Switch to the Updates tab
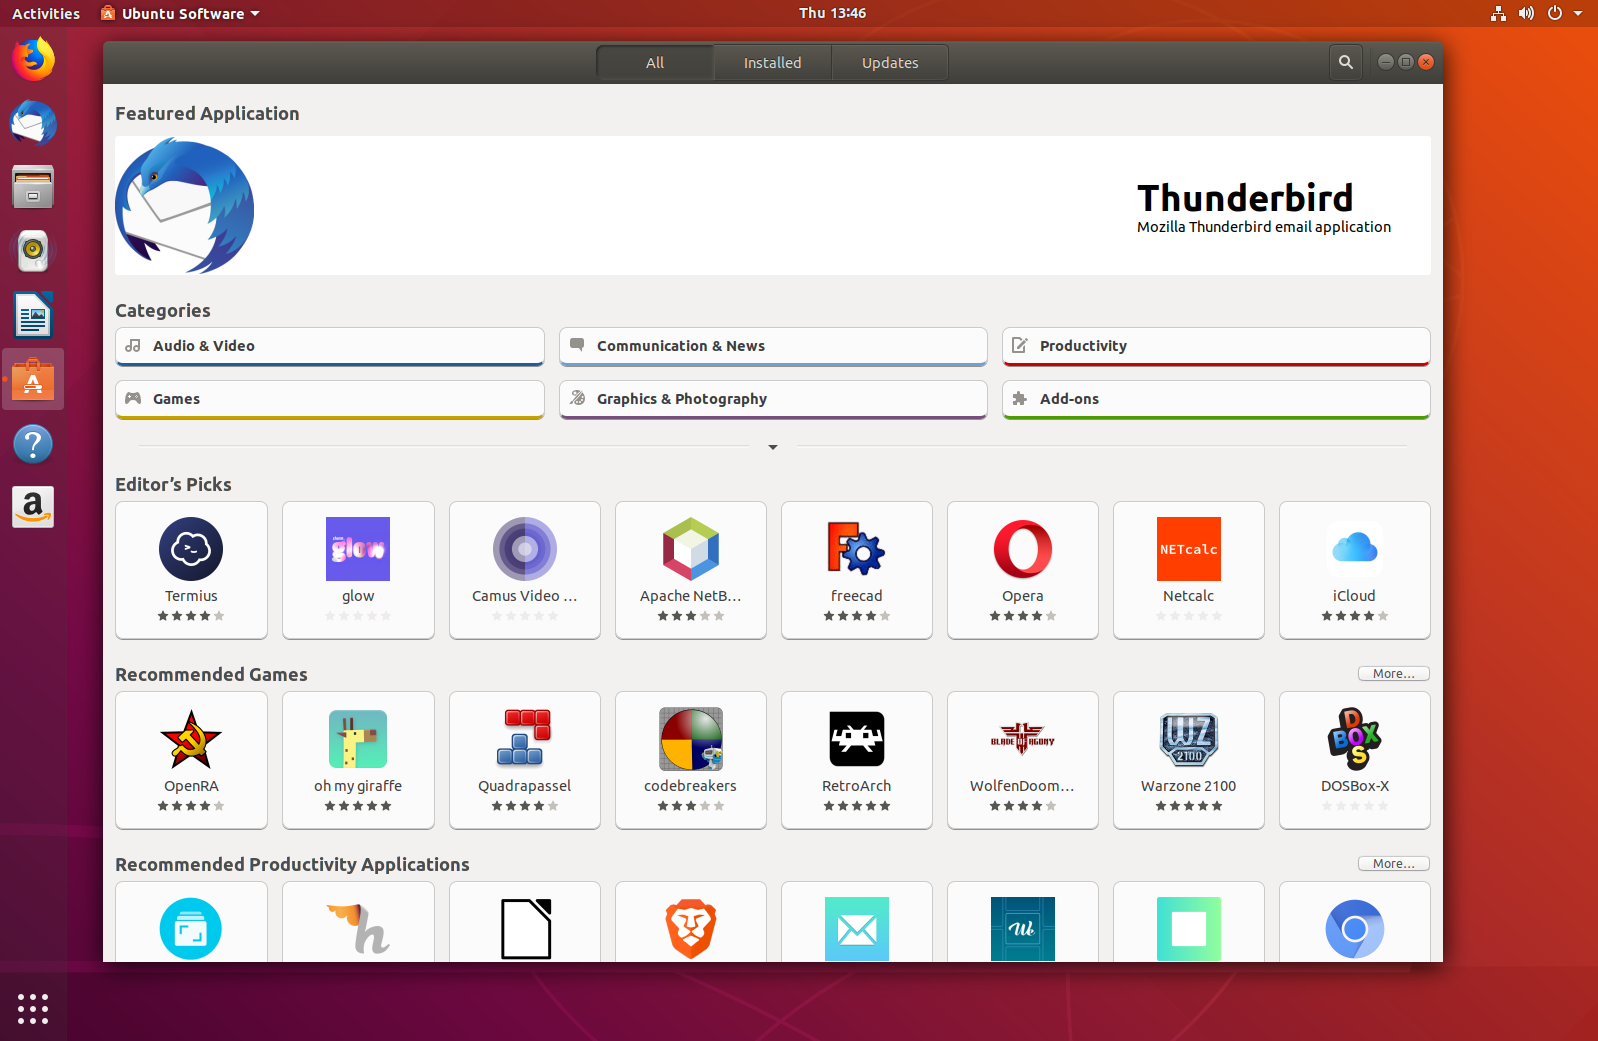Image resolution: width=1598 pixels, height=1041 pixels. click(x=890, y=62)
